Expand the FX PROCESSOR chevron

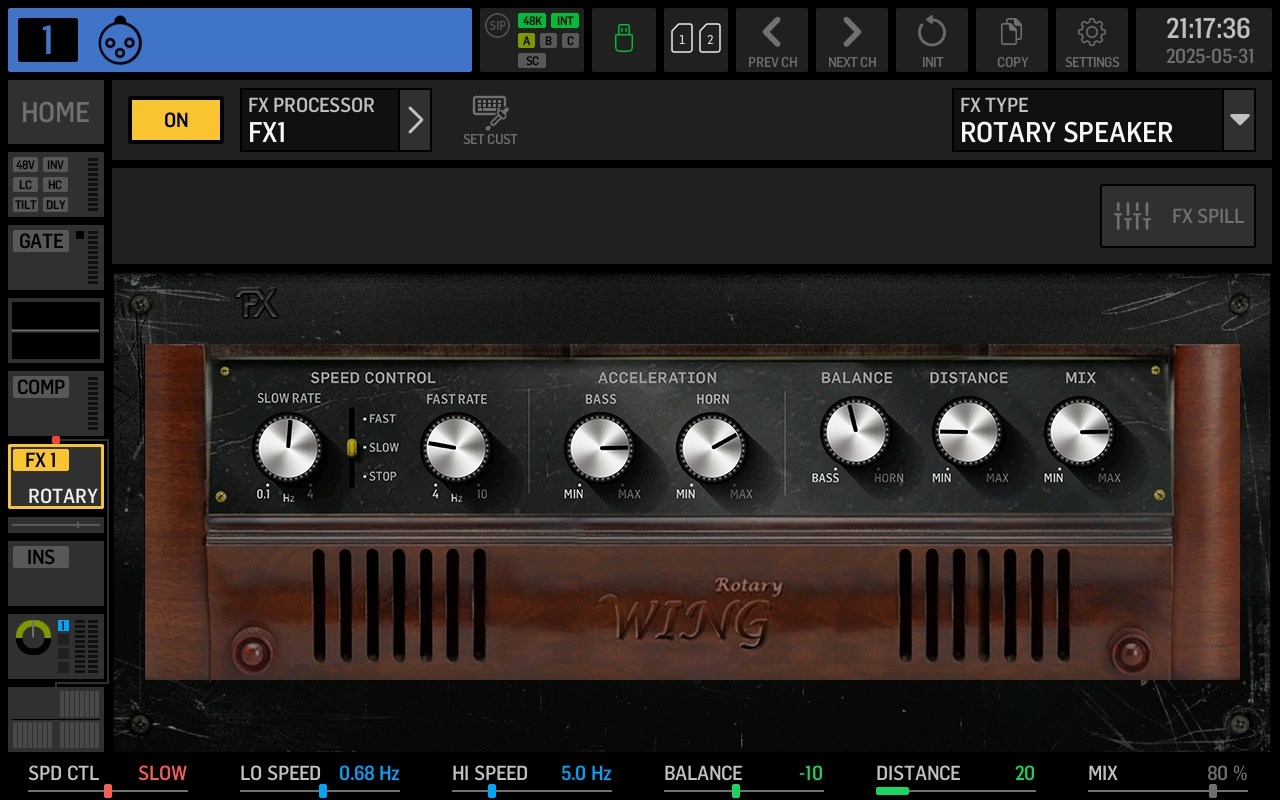(x=416, y=120)
